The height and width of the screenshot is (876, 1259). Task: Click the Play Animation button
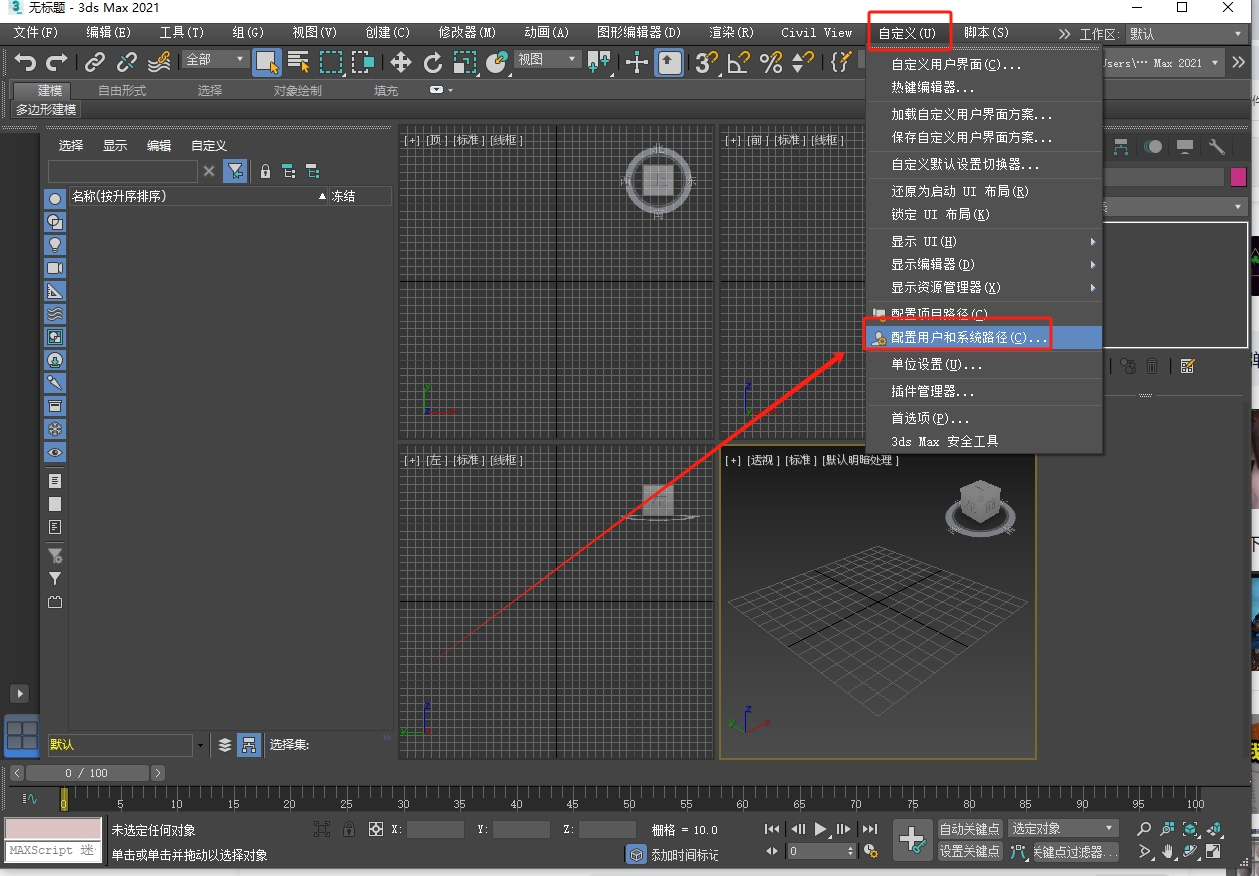point(821,829)
